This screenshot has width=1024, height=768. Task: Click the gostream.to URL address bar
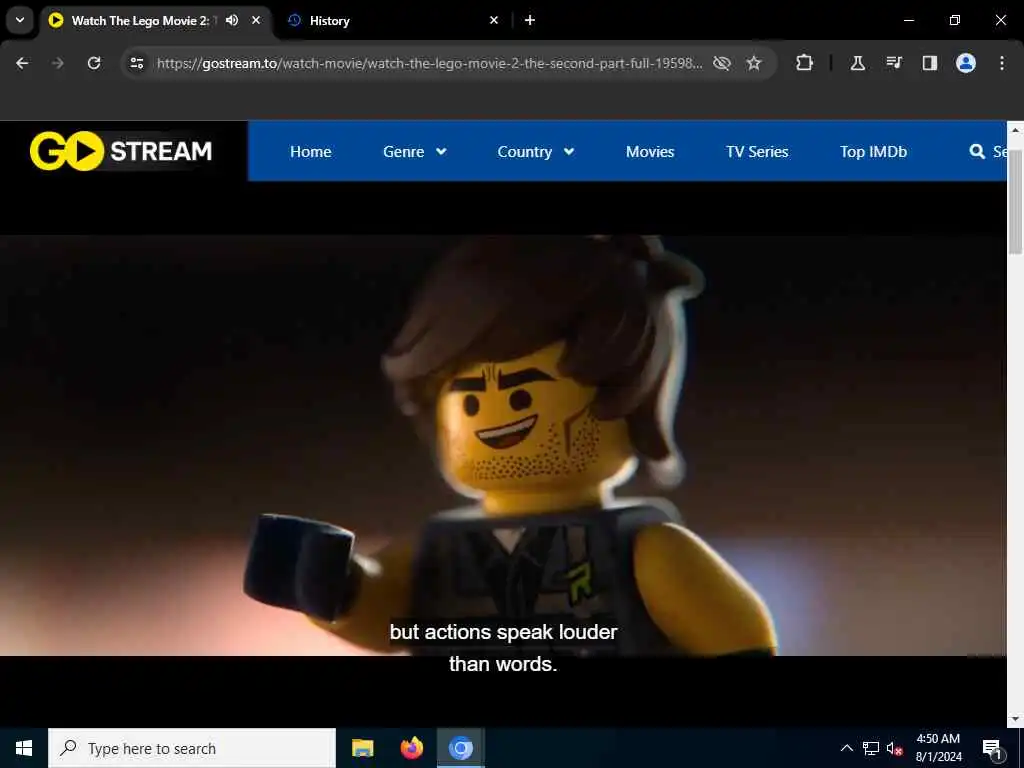click(429, 63)
